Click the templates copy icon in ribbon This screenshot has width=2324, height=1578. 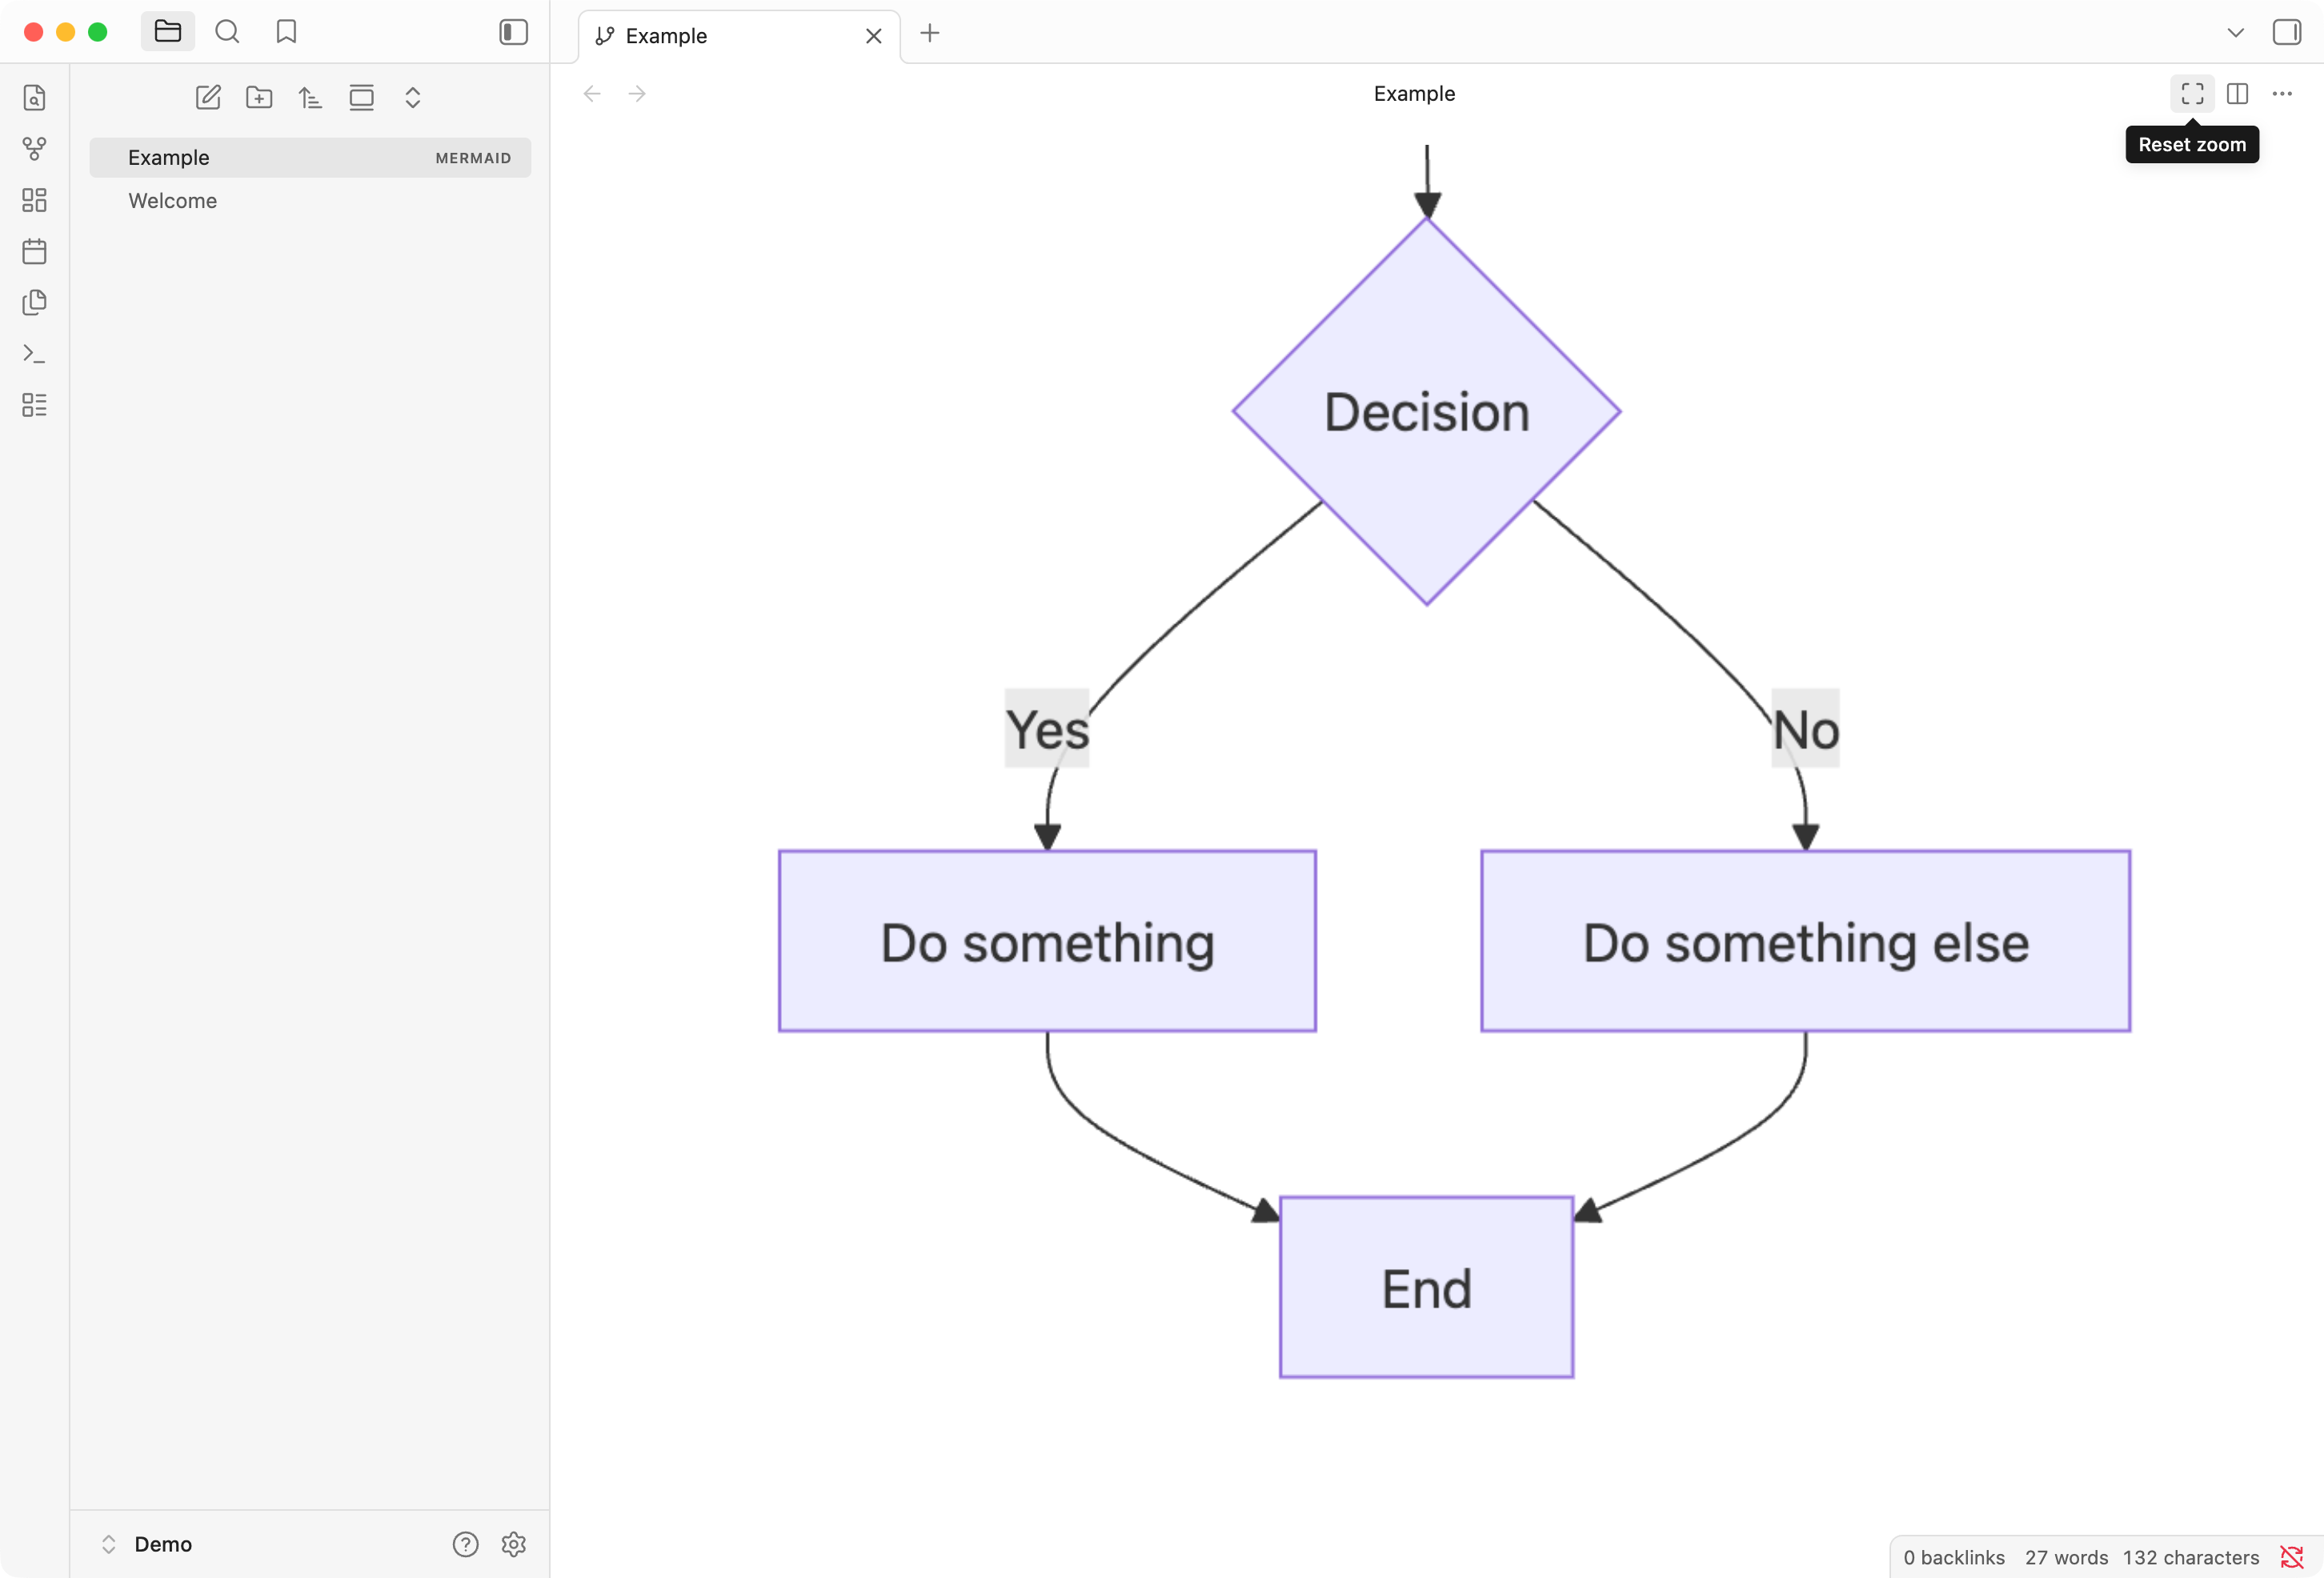[34, 302]
